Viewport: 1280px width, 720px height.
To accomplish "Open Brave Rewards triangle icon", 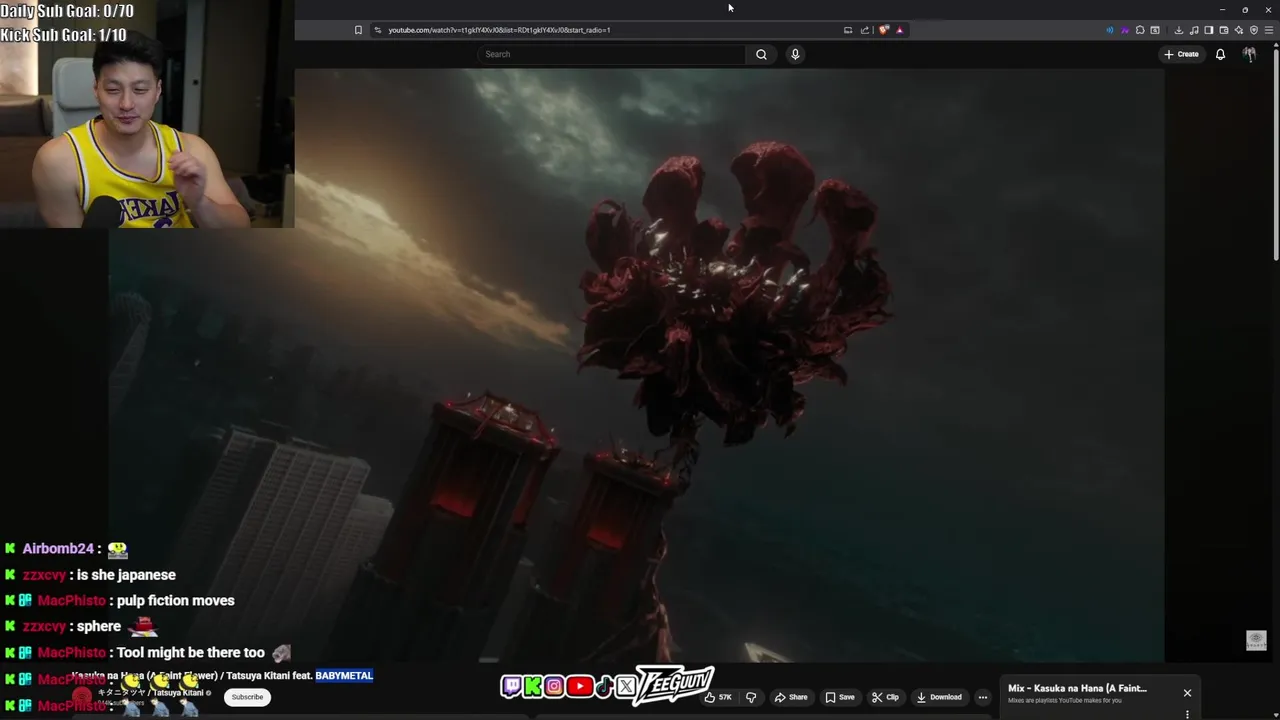I will coord(900,30).
